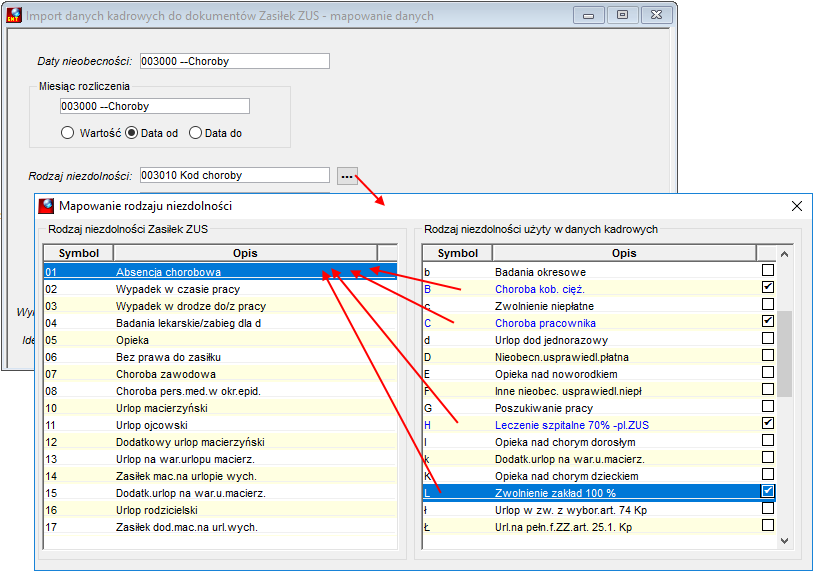Click down arrow of right list scrollbar

pyautogui.click(x=784, y=541)
